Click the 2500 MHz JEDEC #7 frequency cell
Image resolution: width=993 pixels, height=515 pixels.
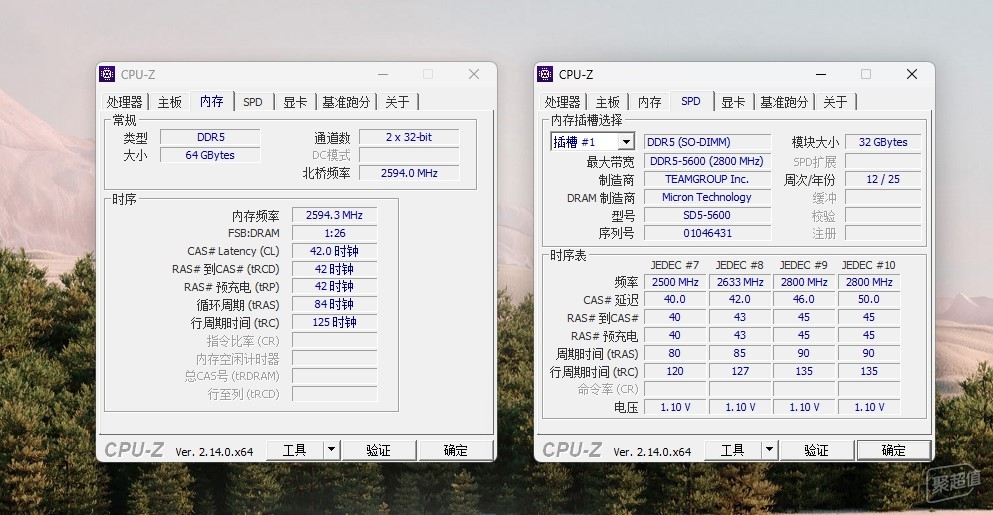675,282
